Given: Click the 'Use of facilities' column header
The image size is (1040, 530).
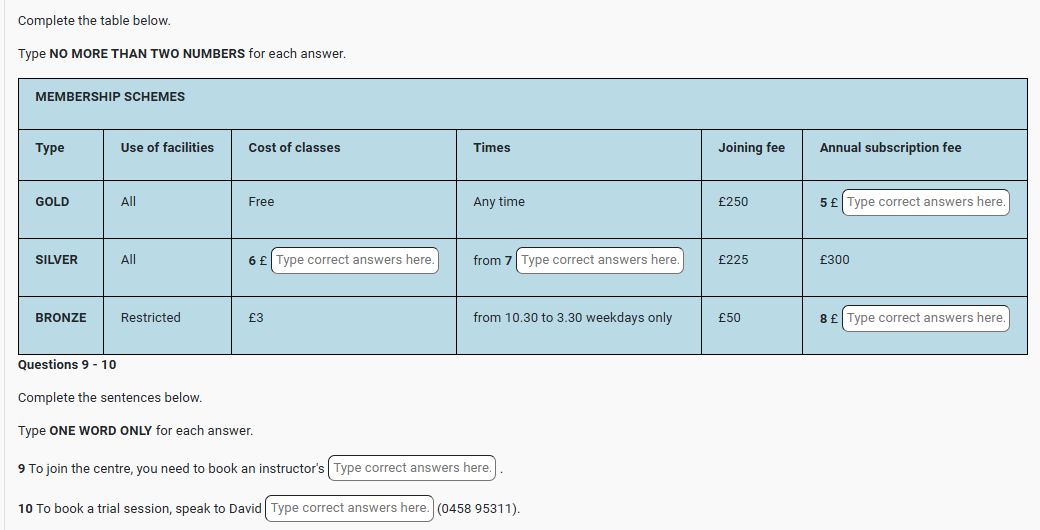Looking at the screenshot, I should (167, 148).
